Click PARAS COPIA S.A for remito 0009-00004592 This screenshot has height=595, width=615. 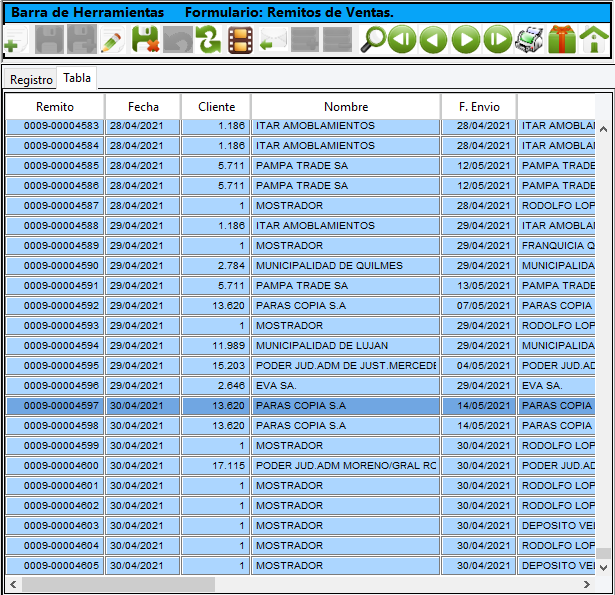[346, 306]
